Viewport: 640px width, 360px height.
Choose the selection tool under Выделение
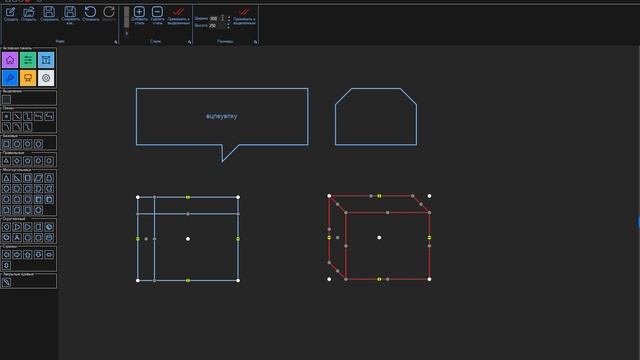[x=7, y=99]
